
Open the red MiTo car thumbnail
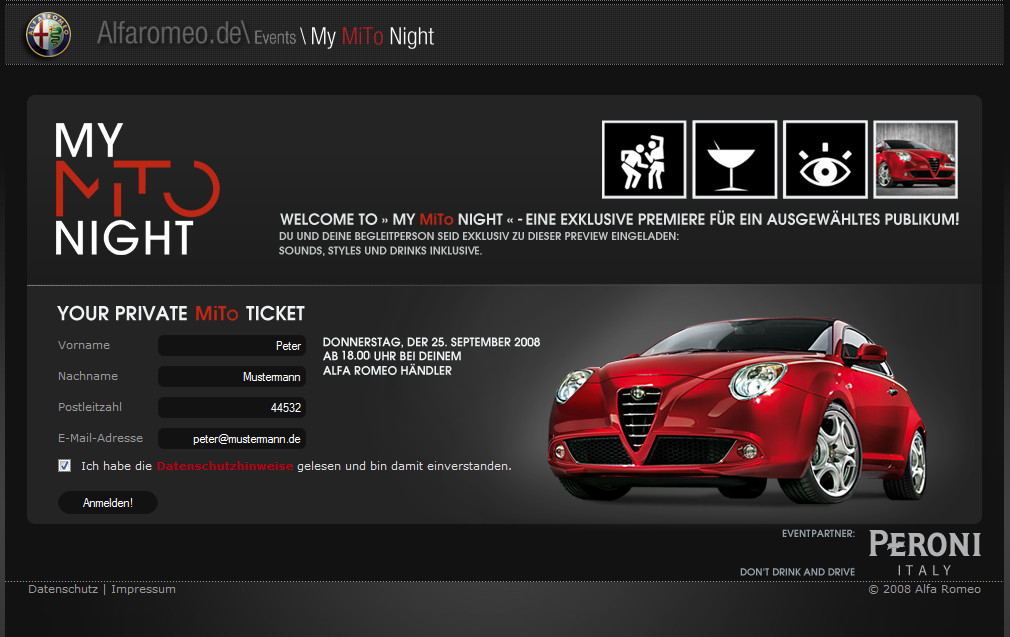coord(915,159)
